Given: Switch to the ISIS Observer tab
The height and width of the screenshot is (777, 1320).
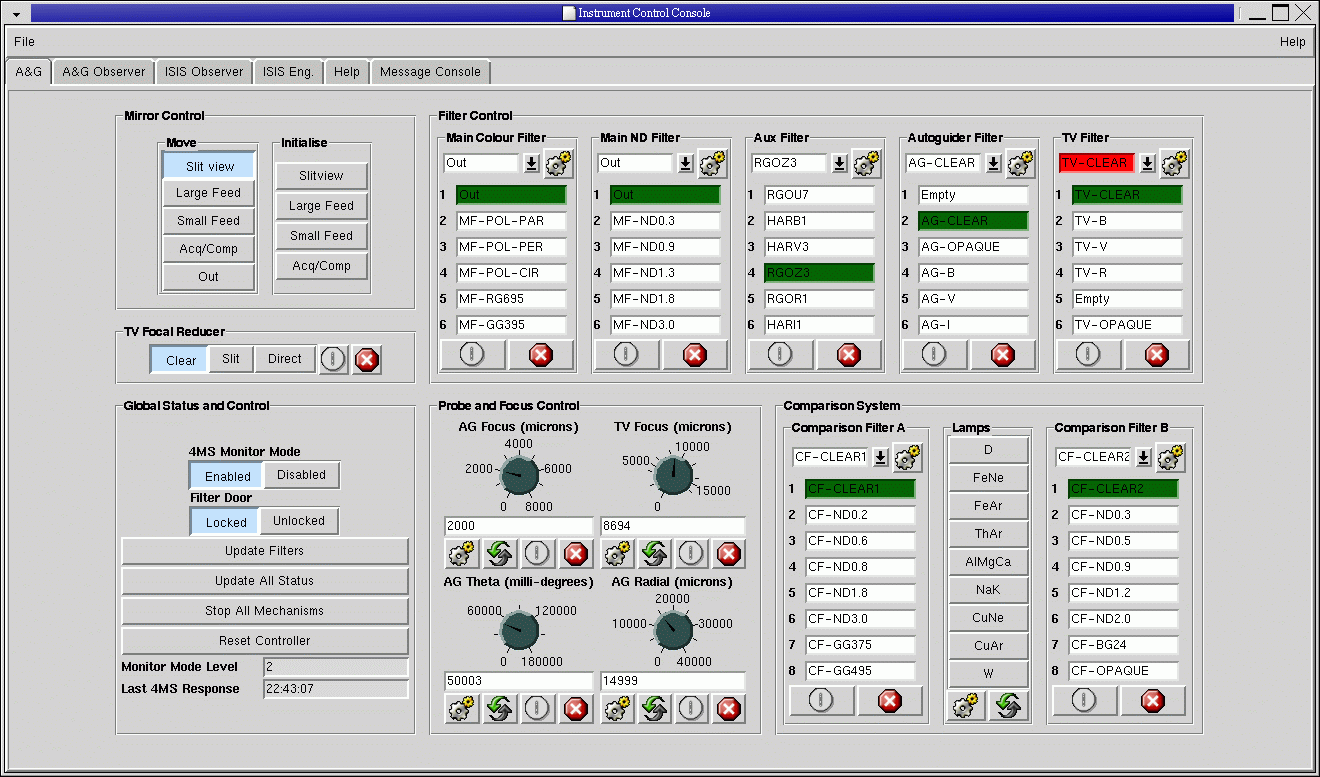Looking at the screenshot, I should [x=204, y=72].
